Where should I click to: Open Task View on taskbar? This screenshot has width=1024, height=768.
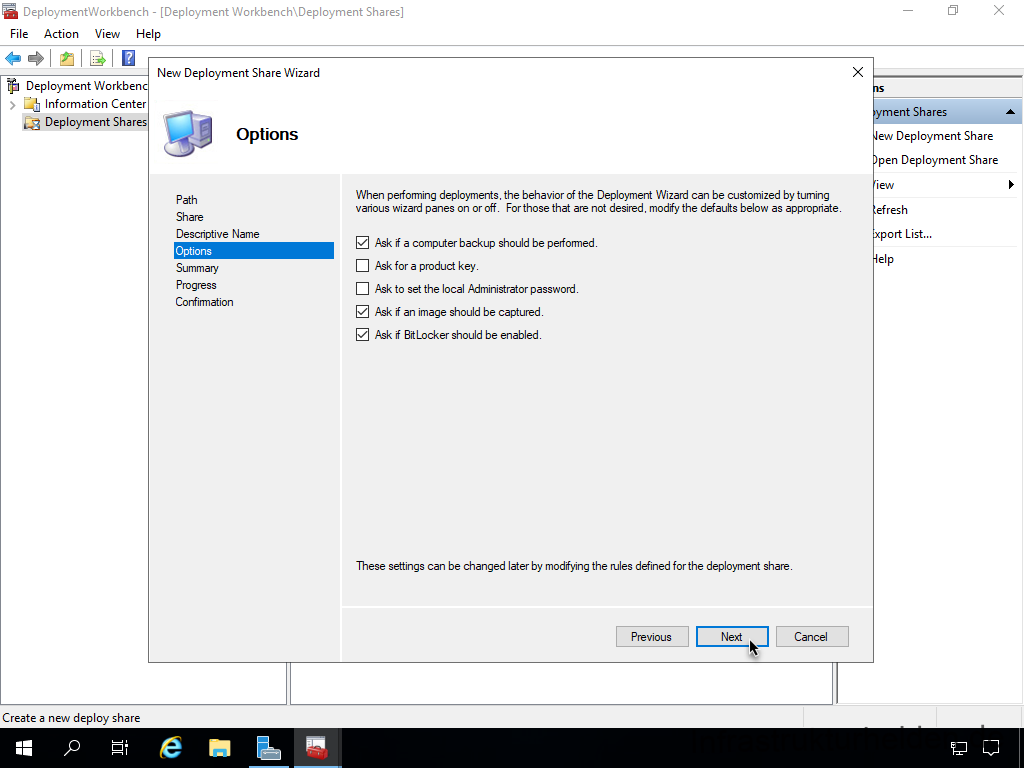click(120, 748)
